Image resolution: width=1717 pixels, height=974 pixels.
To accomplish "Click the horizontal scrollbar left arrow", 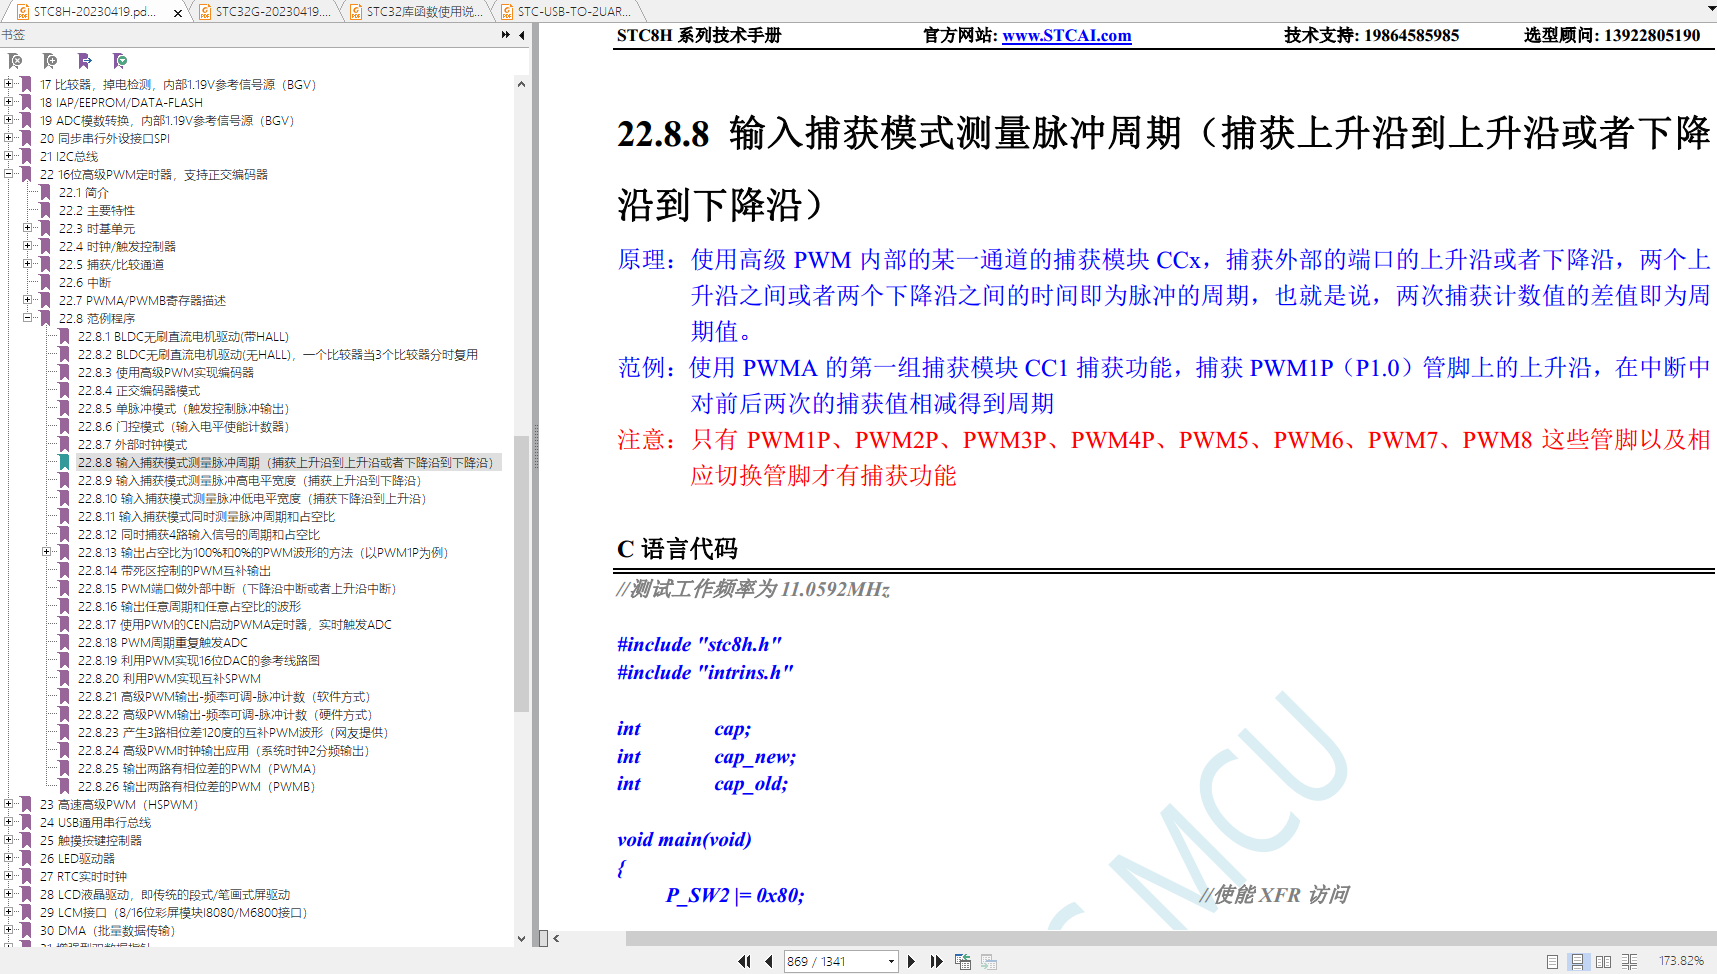I will point(556,938).
